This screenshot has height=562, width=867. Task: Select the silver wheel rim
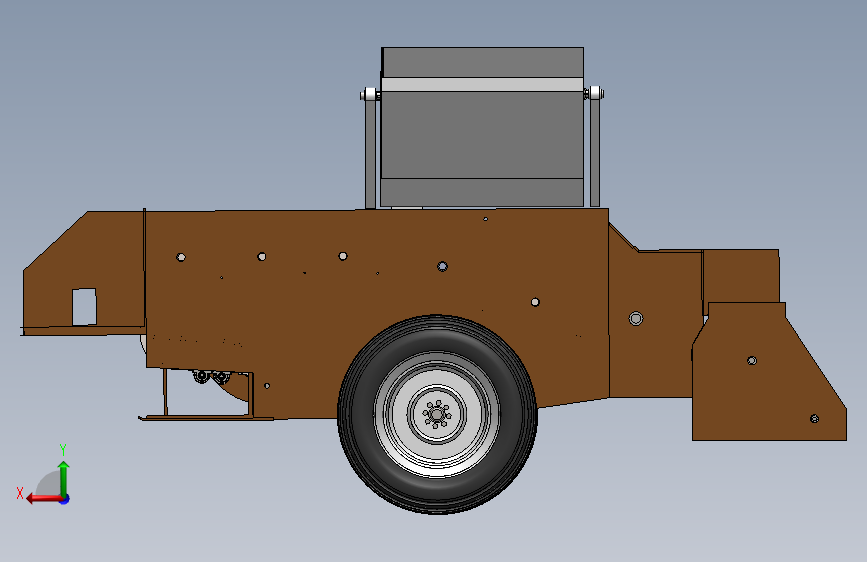tap(437, 414)
